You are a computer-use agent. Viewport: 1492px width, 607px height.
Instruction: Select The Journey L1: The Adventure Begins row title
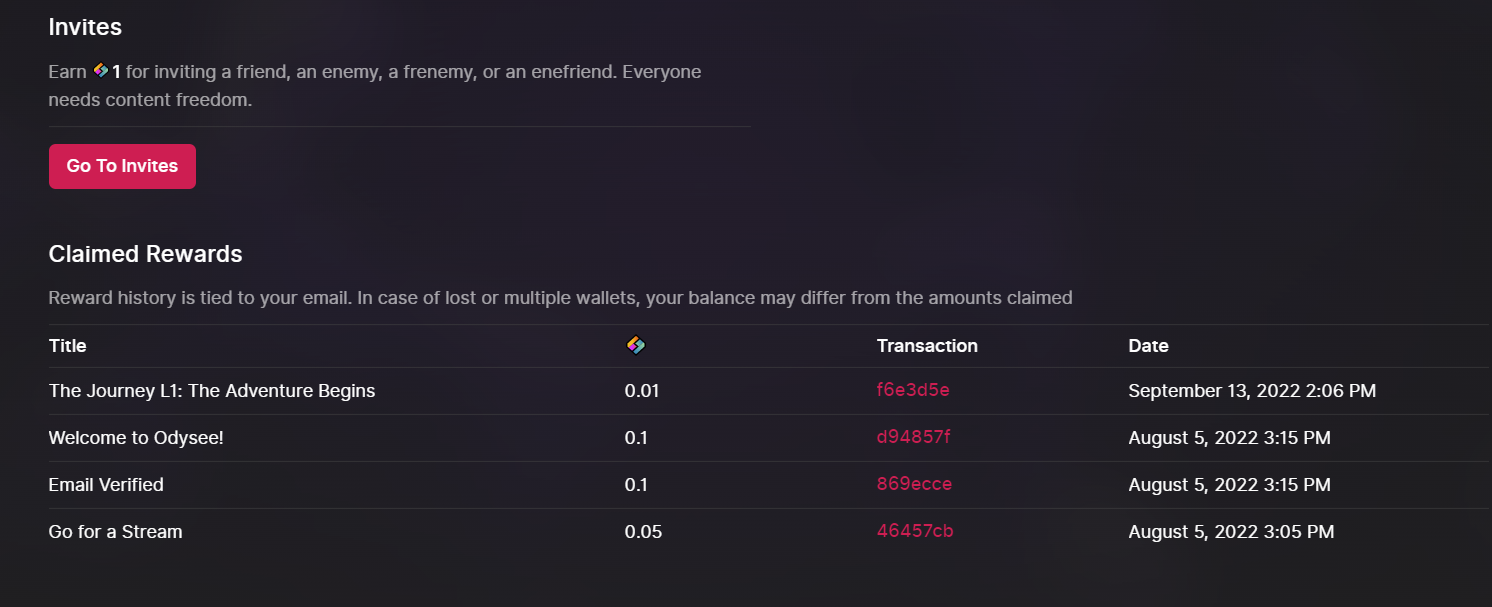pos(212,391)
